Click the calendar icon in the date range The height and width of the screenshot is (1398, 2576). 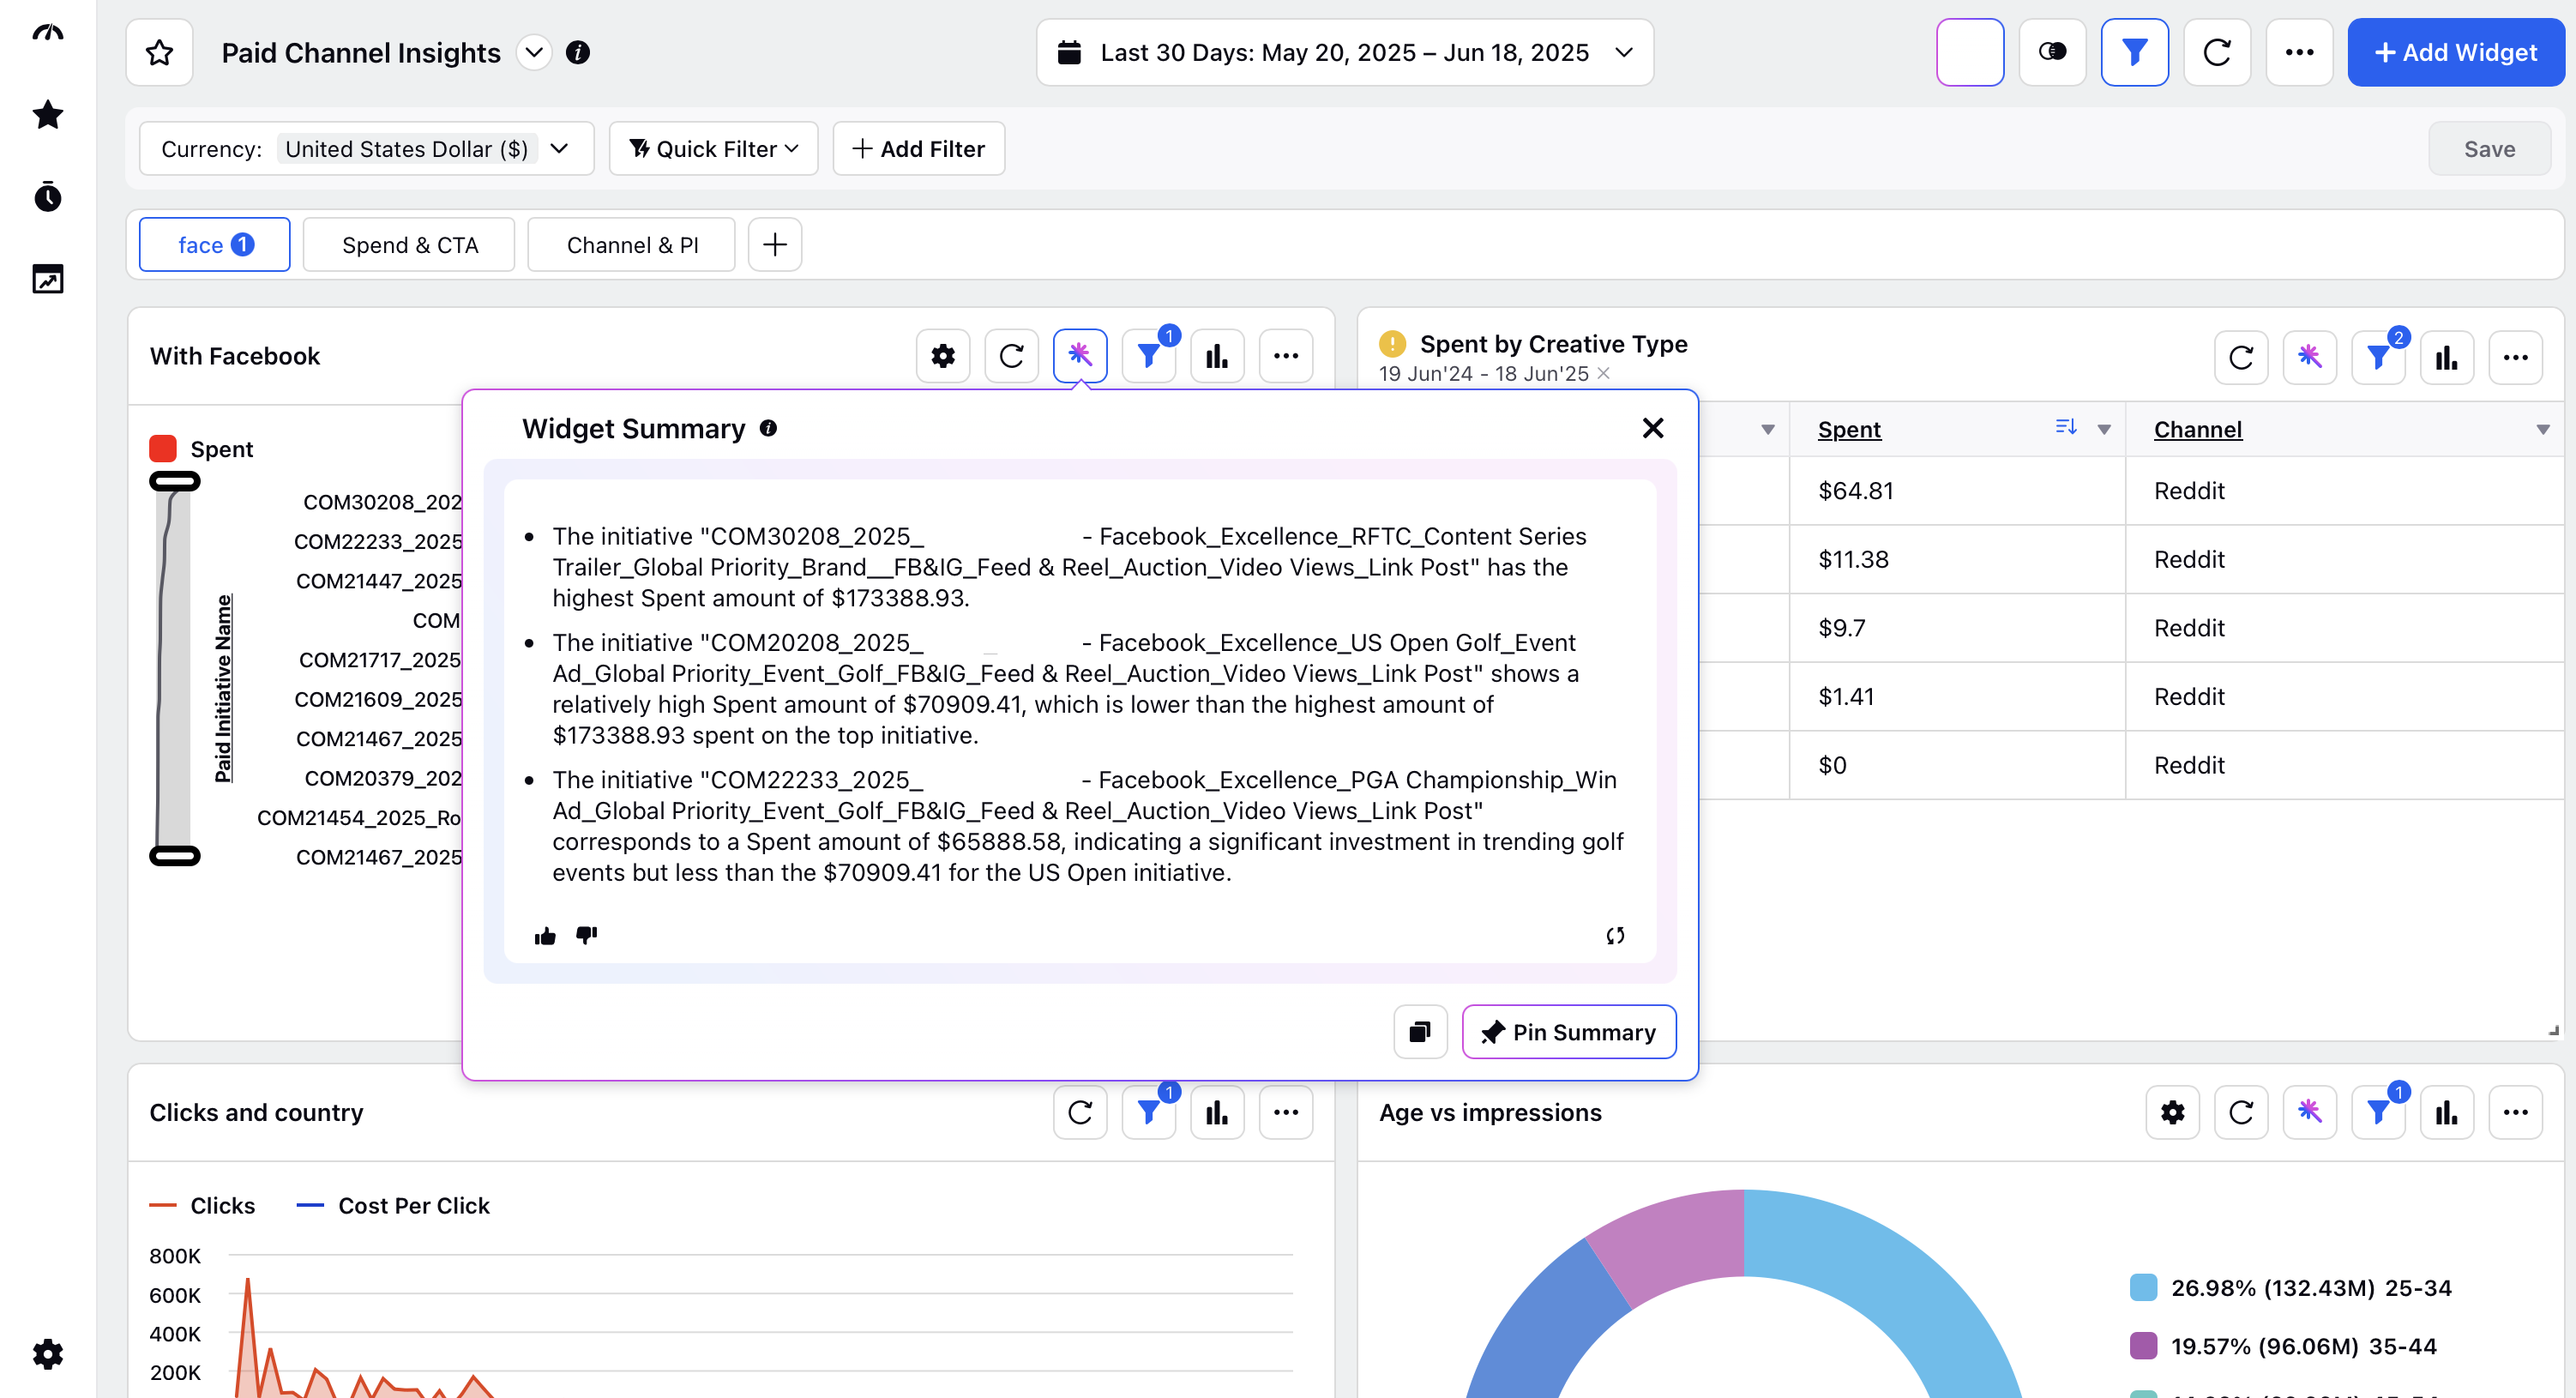[1069, 52]
